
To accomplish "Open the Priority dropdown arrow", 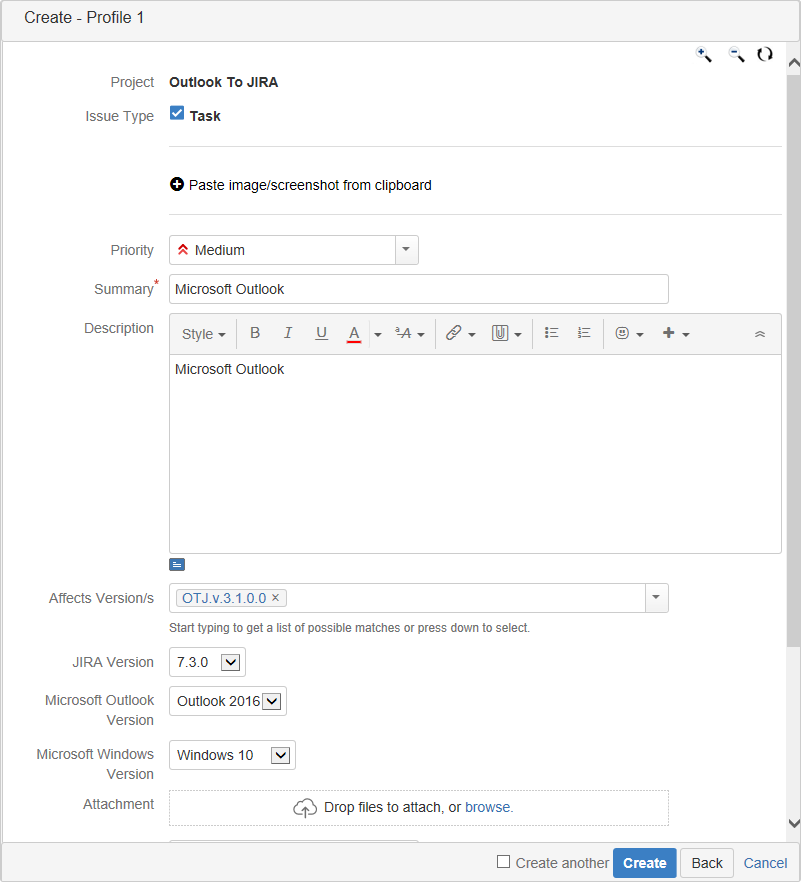I will click(406, 250).
